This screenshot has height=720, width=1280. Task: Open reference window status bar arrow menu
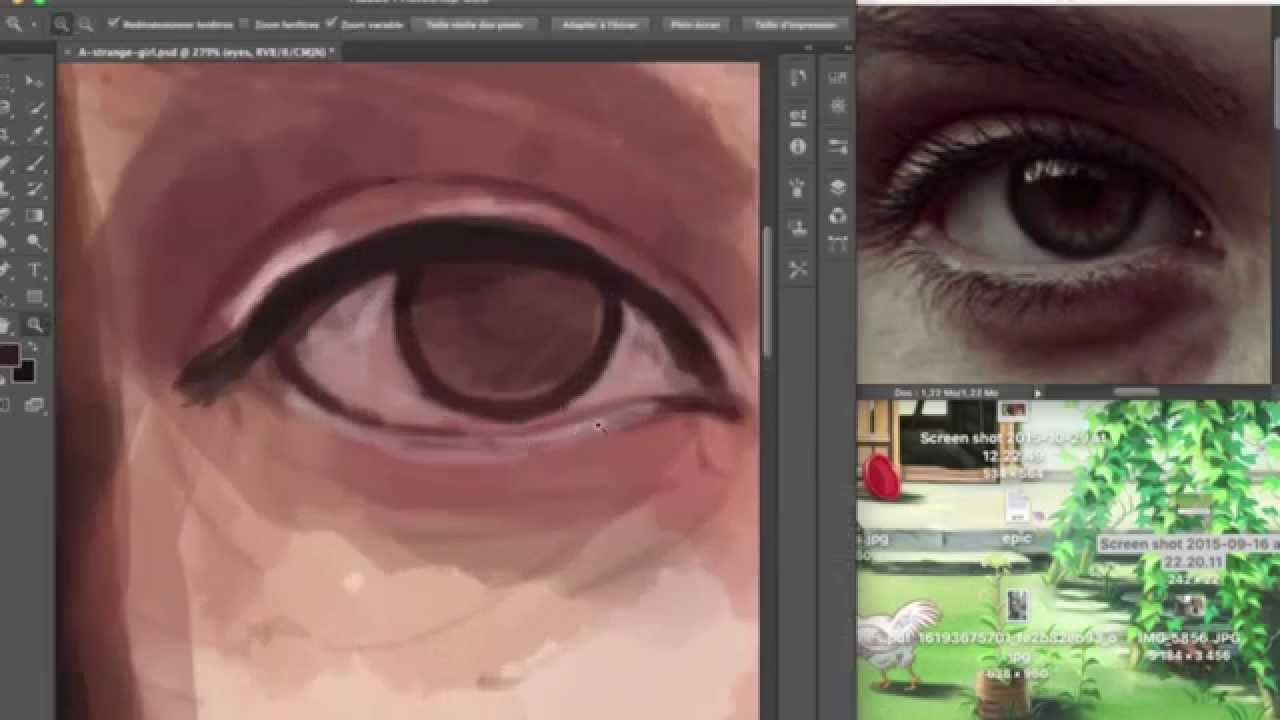tap(1037, 393)
